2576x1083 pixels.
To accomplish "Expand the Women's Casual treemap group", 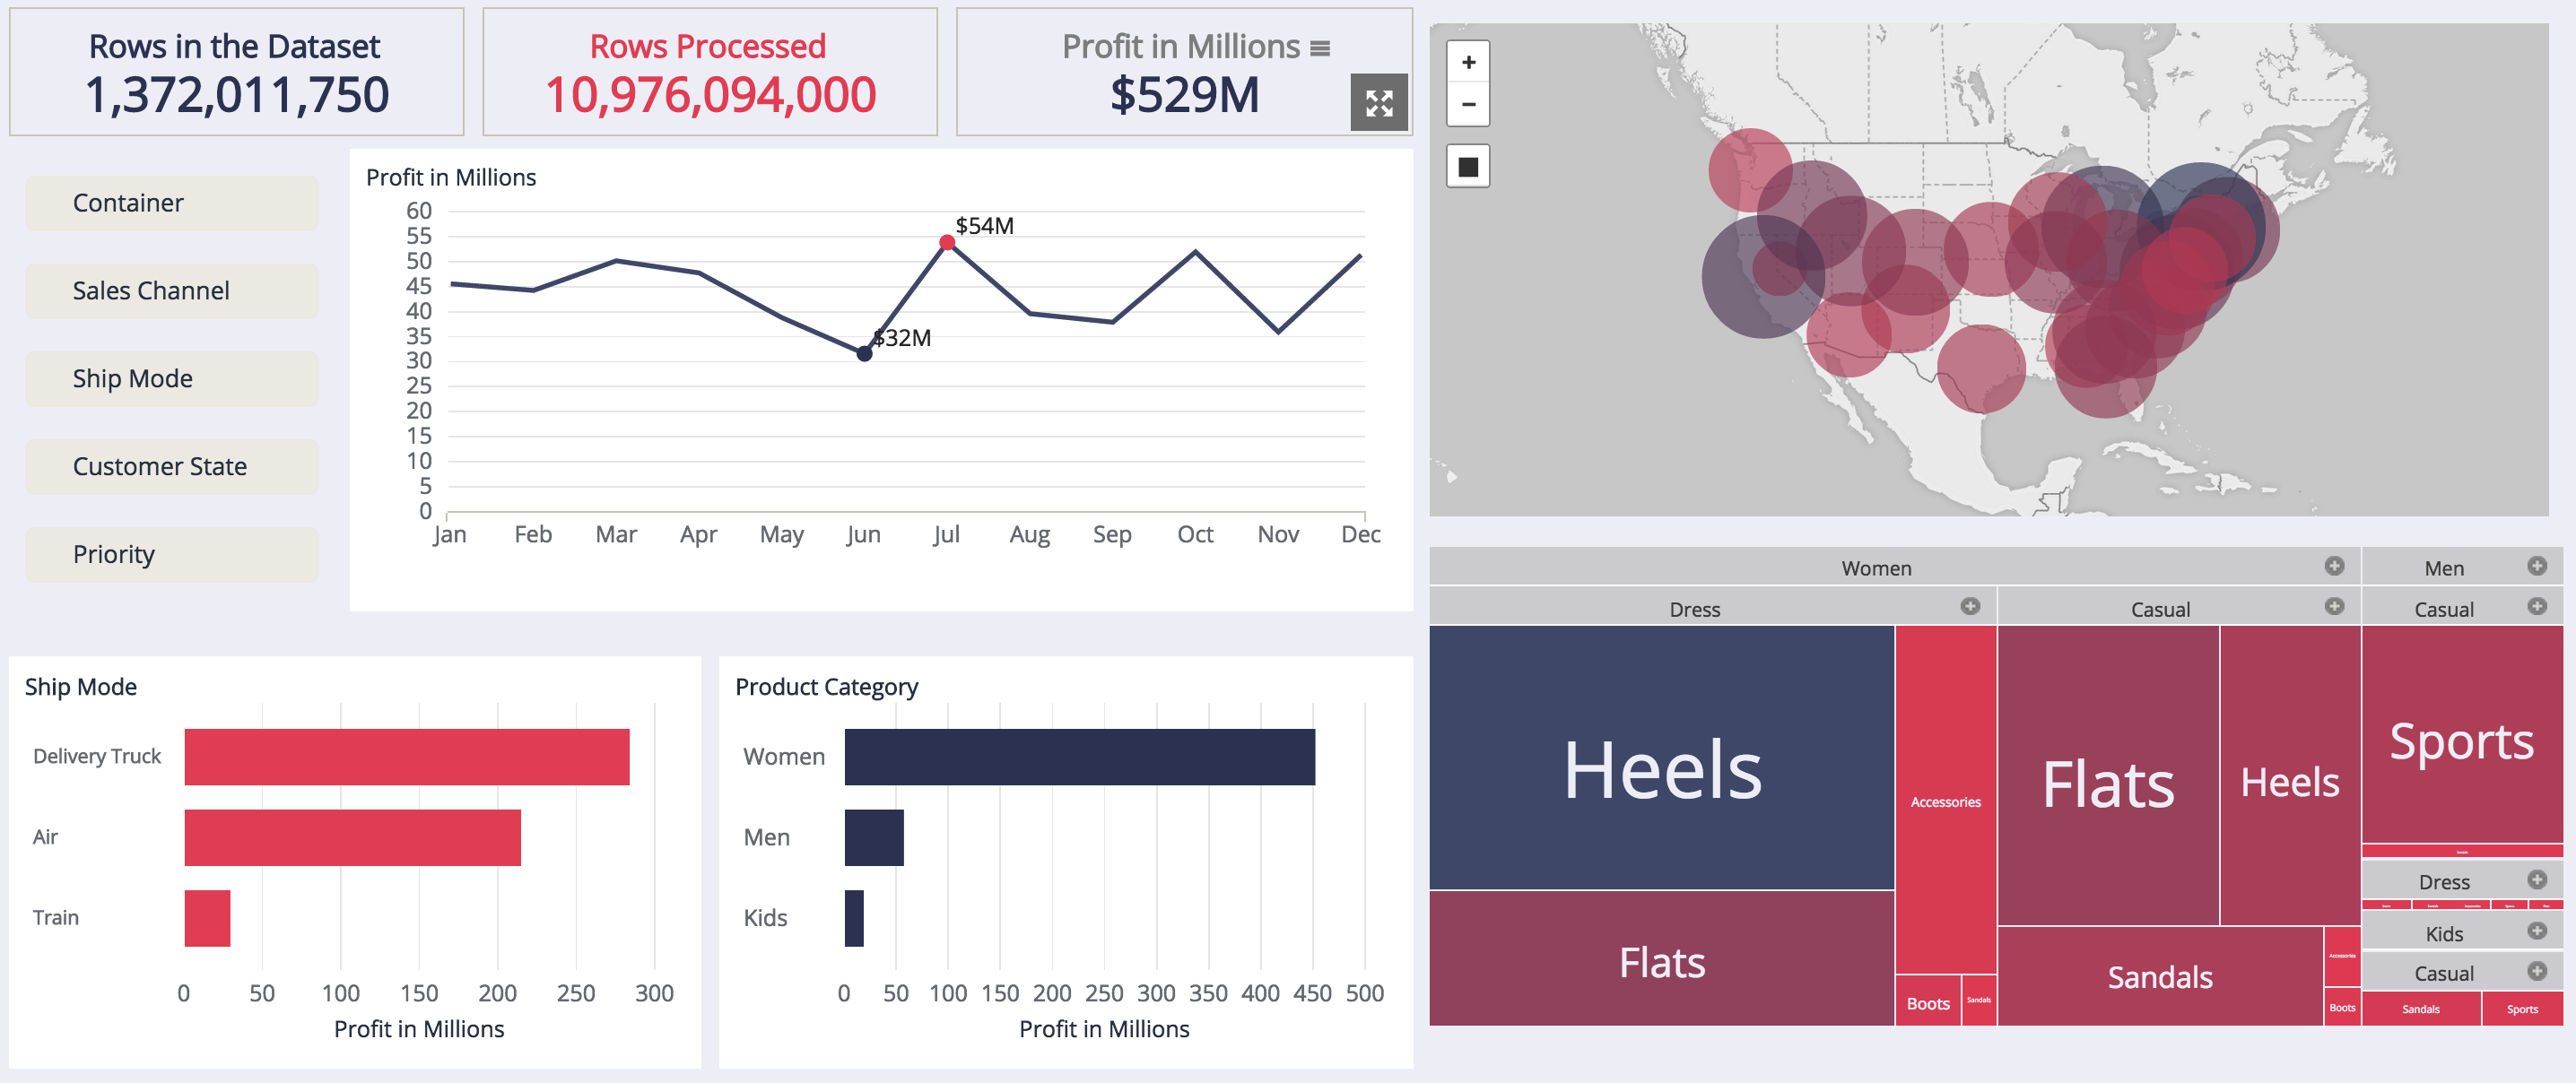I will 2334,606.
